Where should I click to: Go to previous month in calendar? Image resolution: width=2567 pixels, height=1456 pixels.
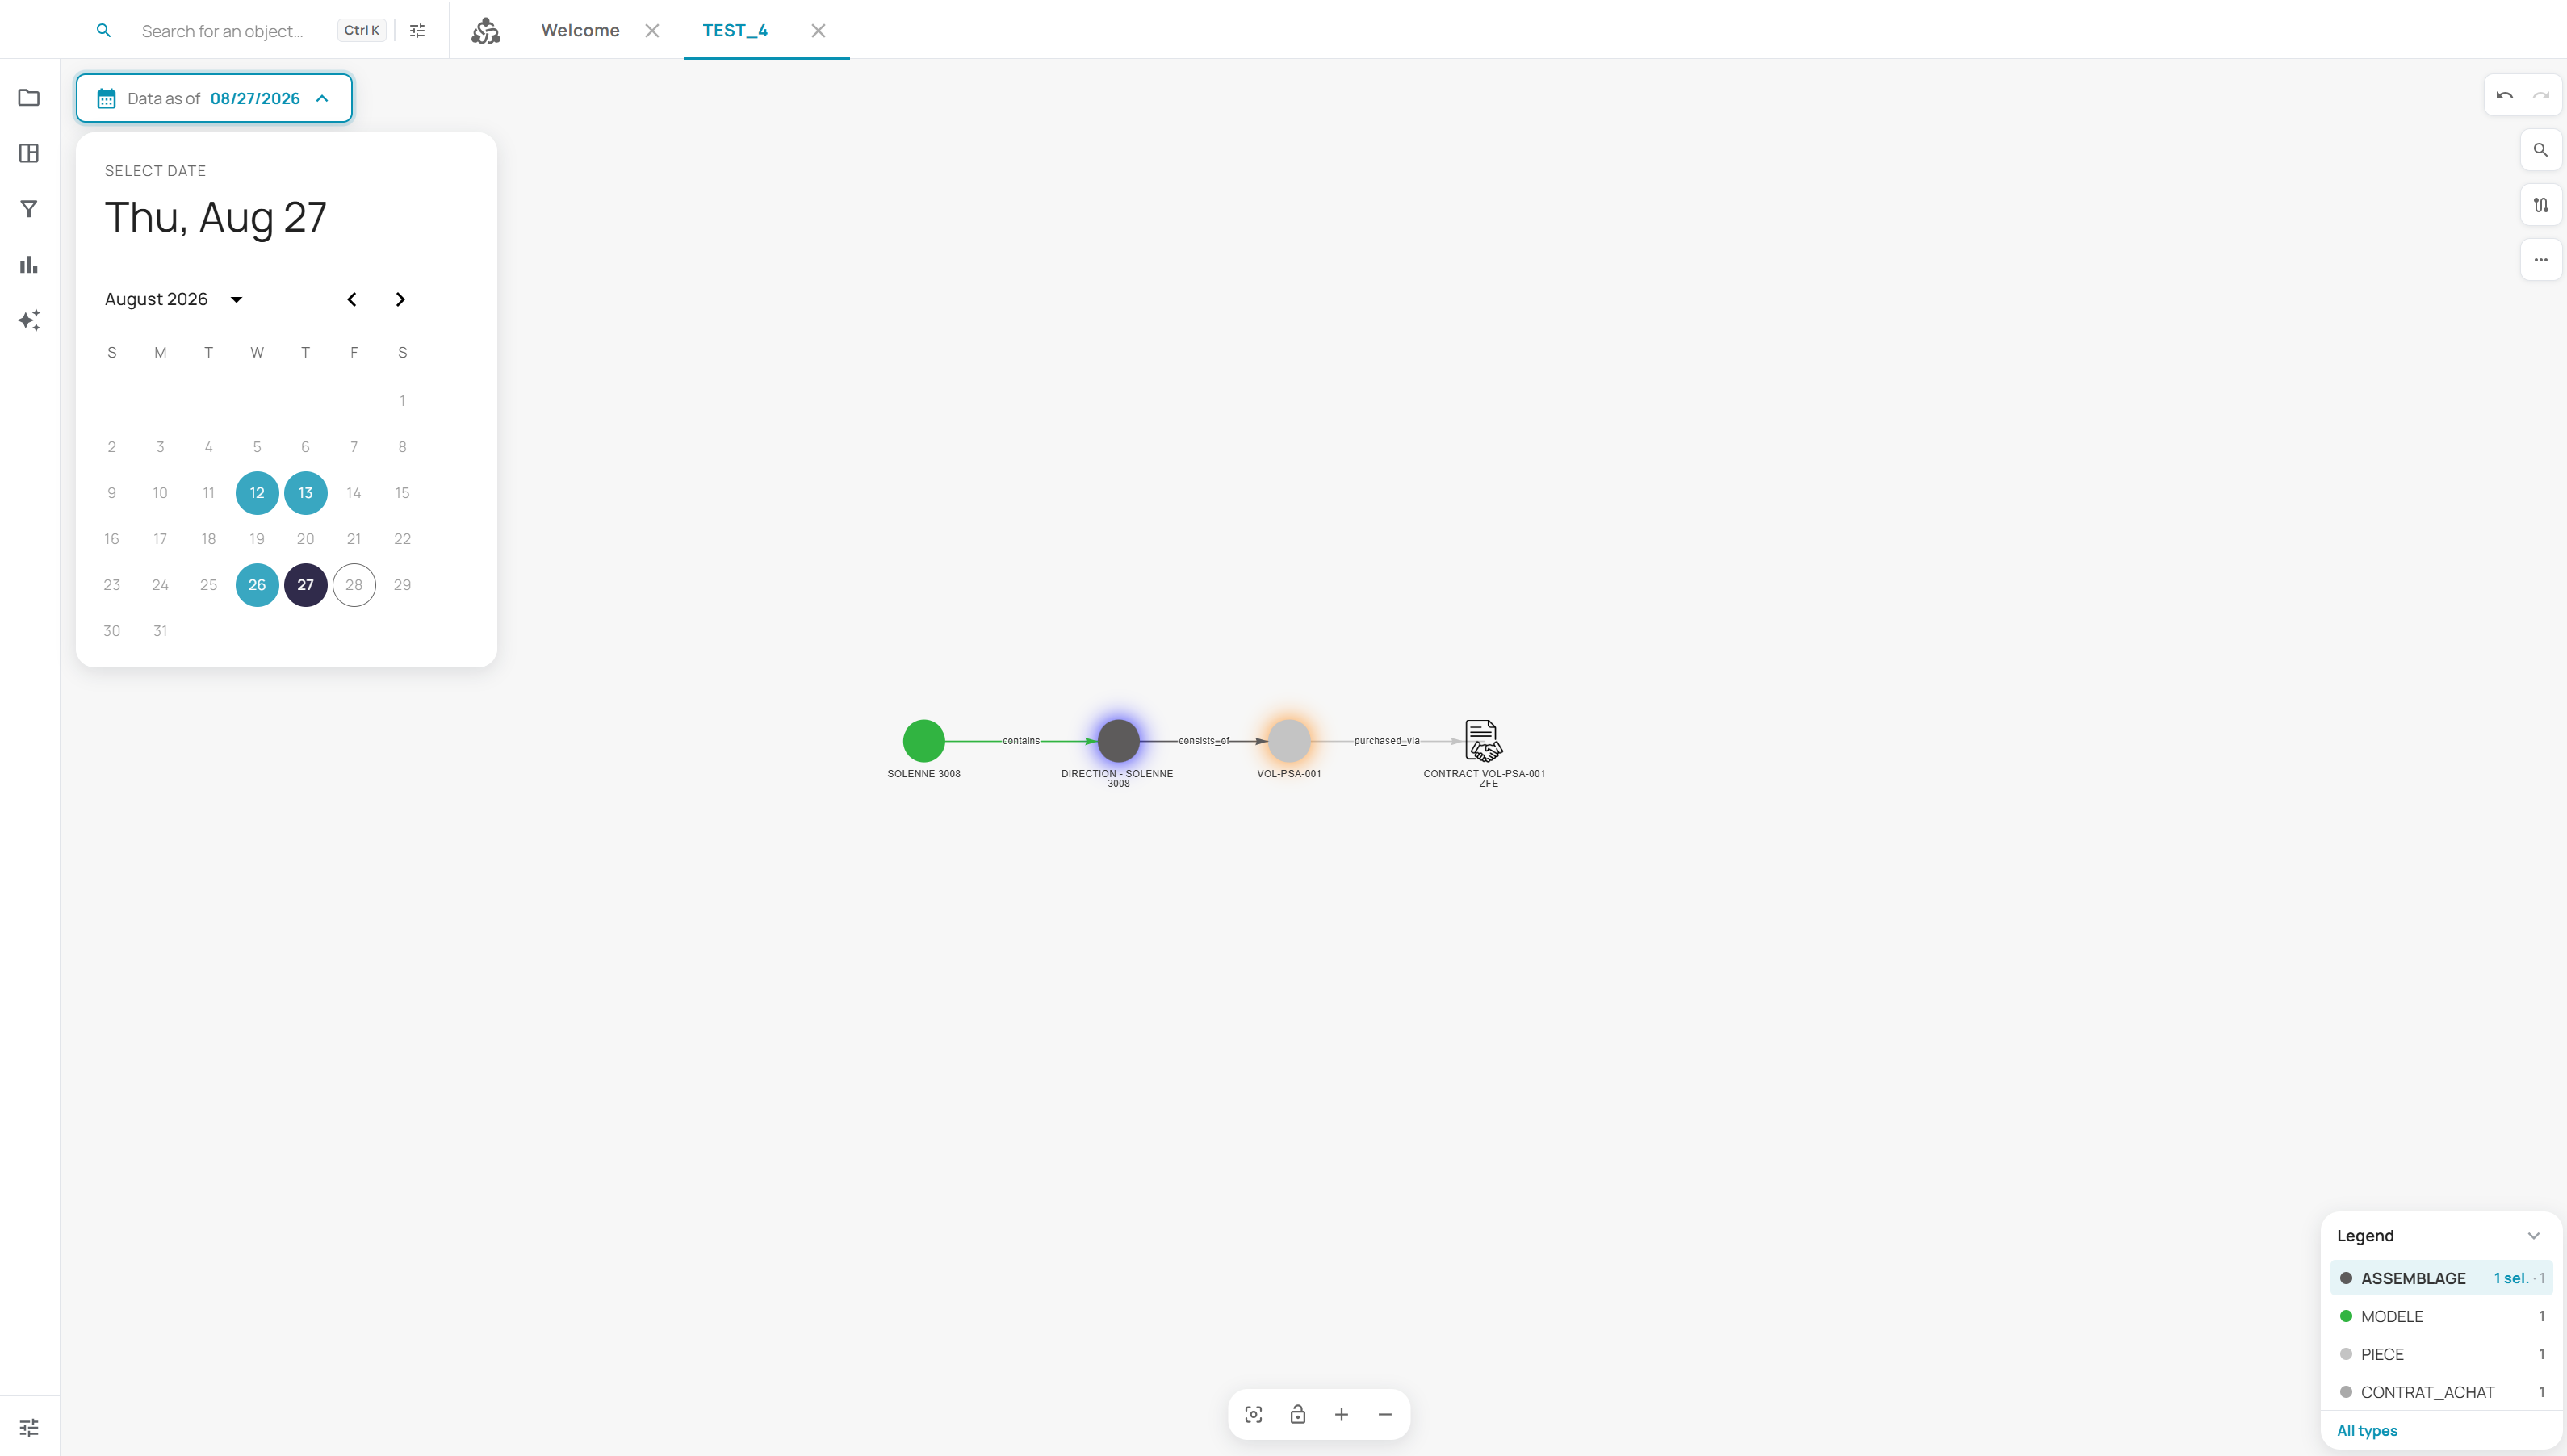[352, 299]
